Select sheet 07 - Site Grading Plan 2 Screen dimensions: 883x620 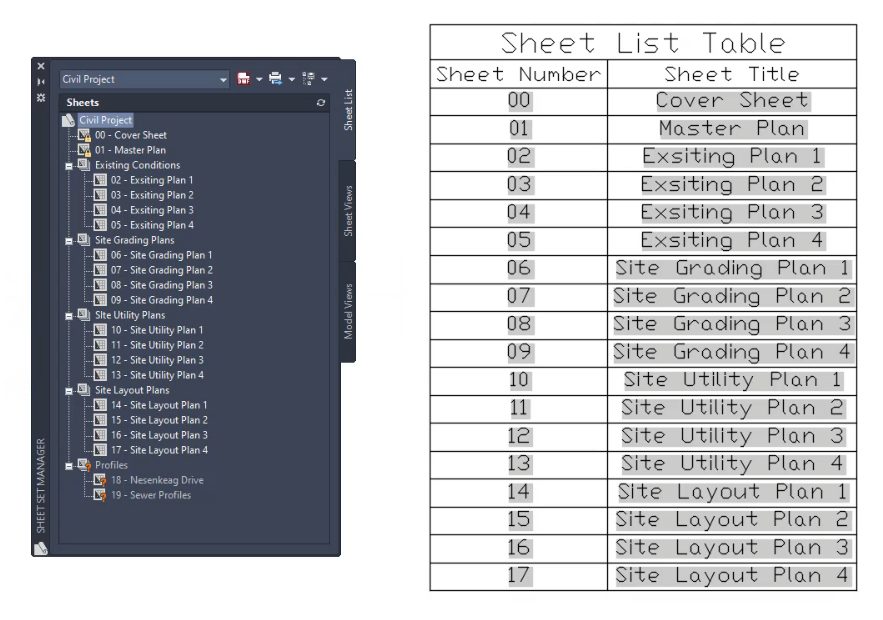(x=162, y=270)
